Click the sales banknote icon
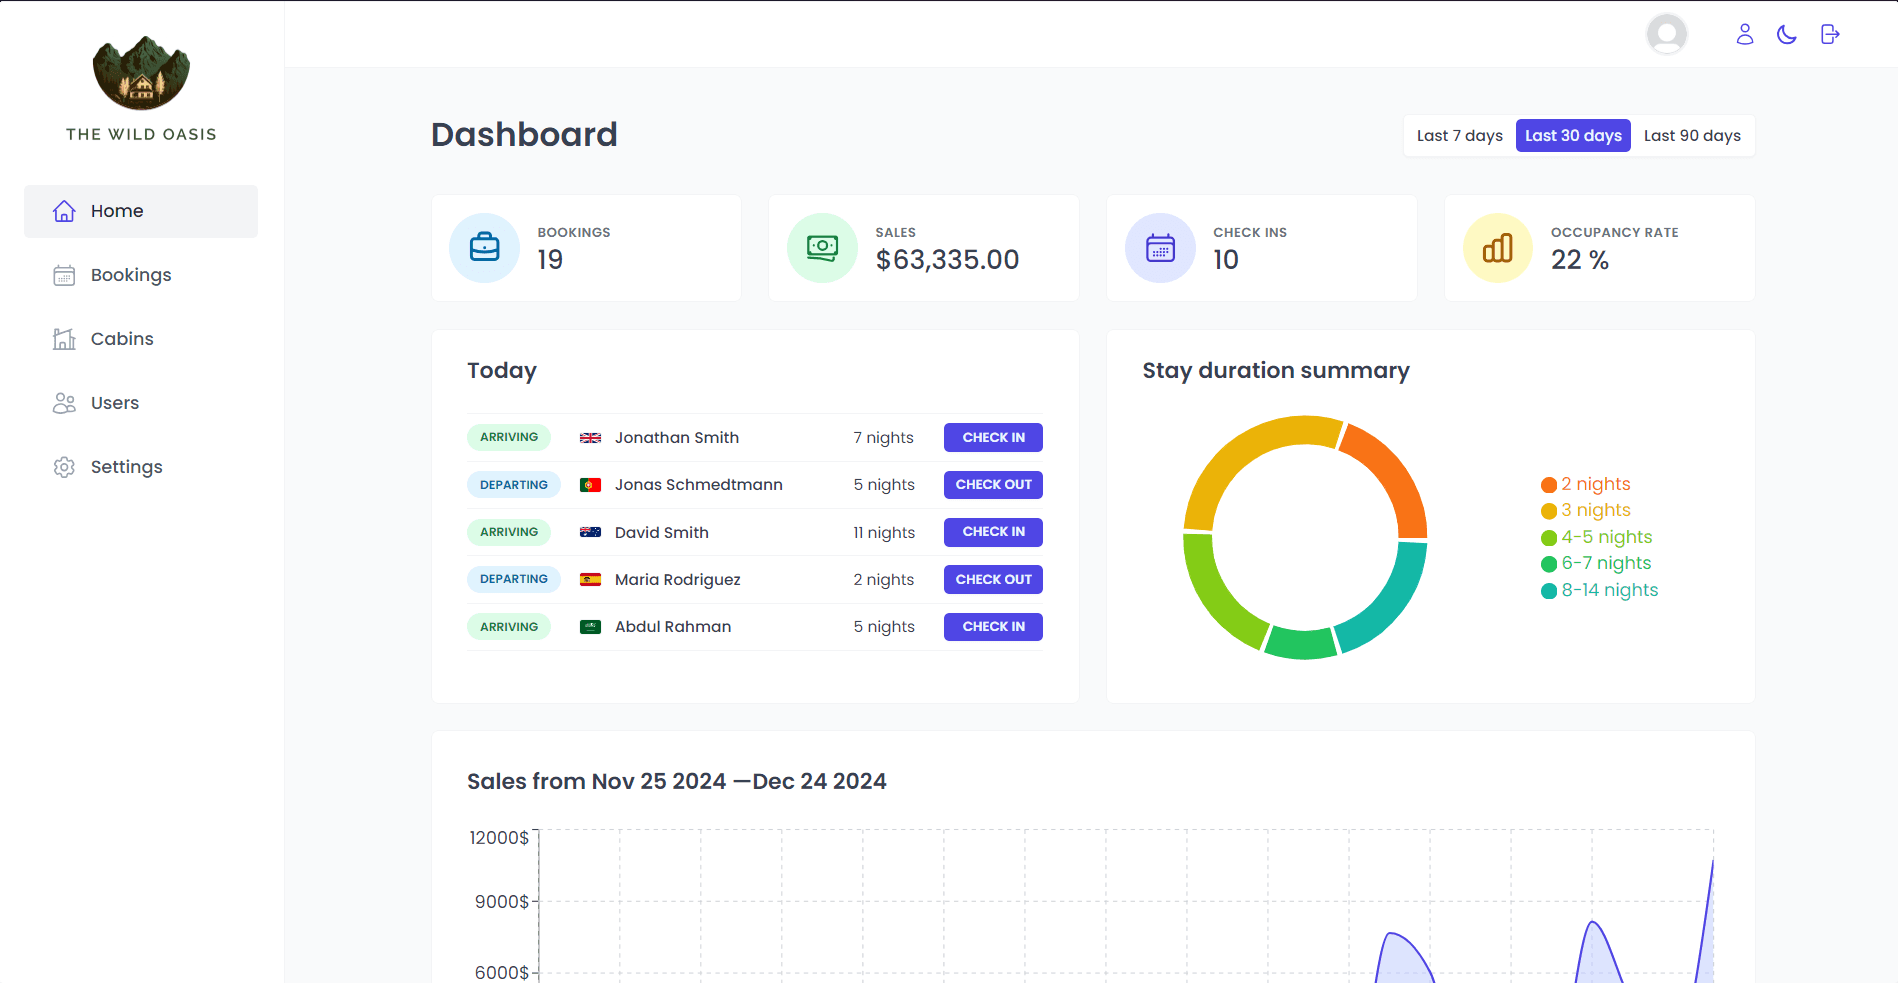 pyautogui.click(x=822, y=248)
